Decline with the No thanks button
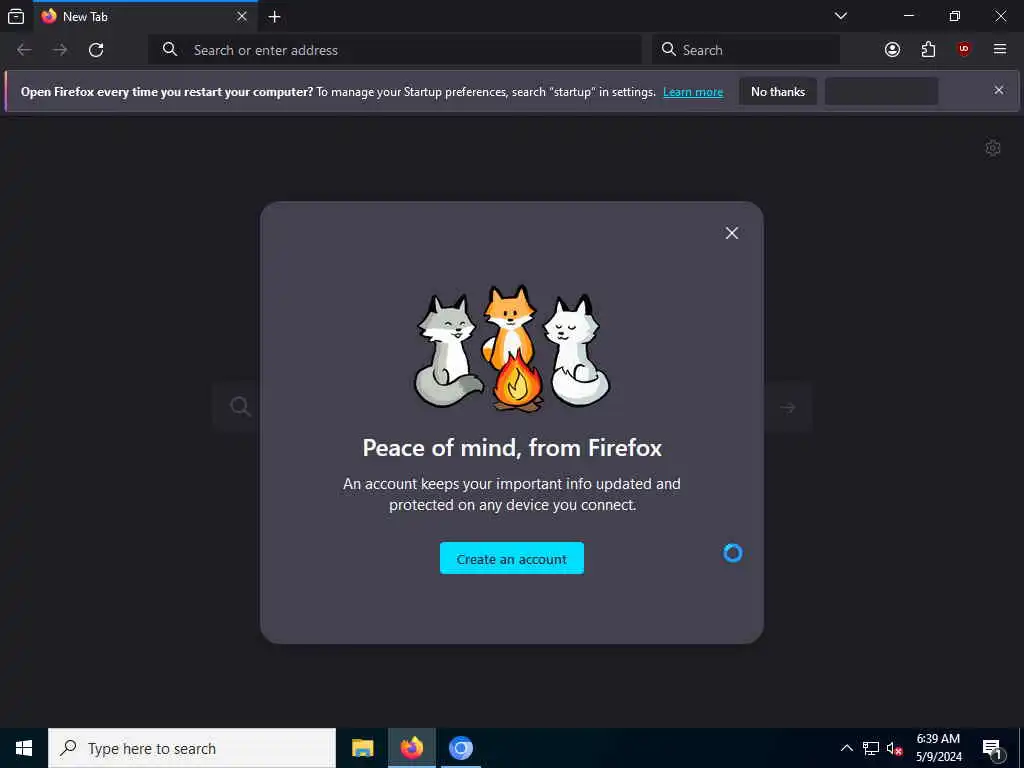Screen dimensions: 1024x768 778,91
